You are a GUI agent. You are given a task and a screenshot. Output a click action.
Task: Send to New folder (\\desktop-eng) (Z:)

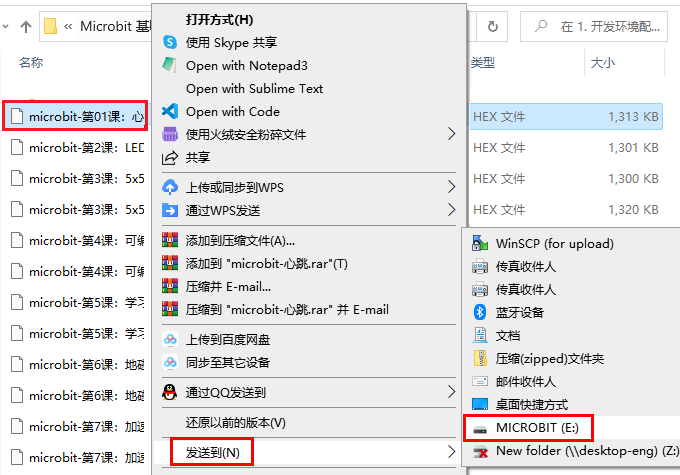(x=587, y=451)
